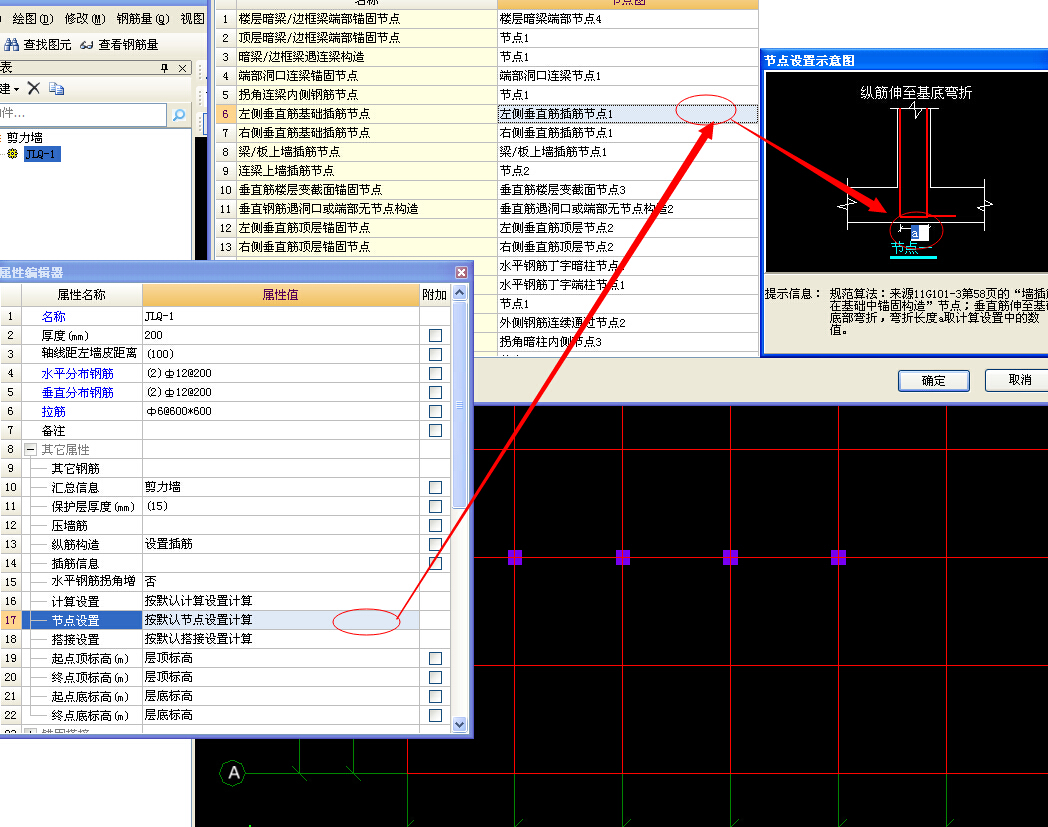Click the blue 名称 property link
This screenshot has height=827, width=1048.
pos(53,317)
